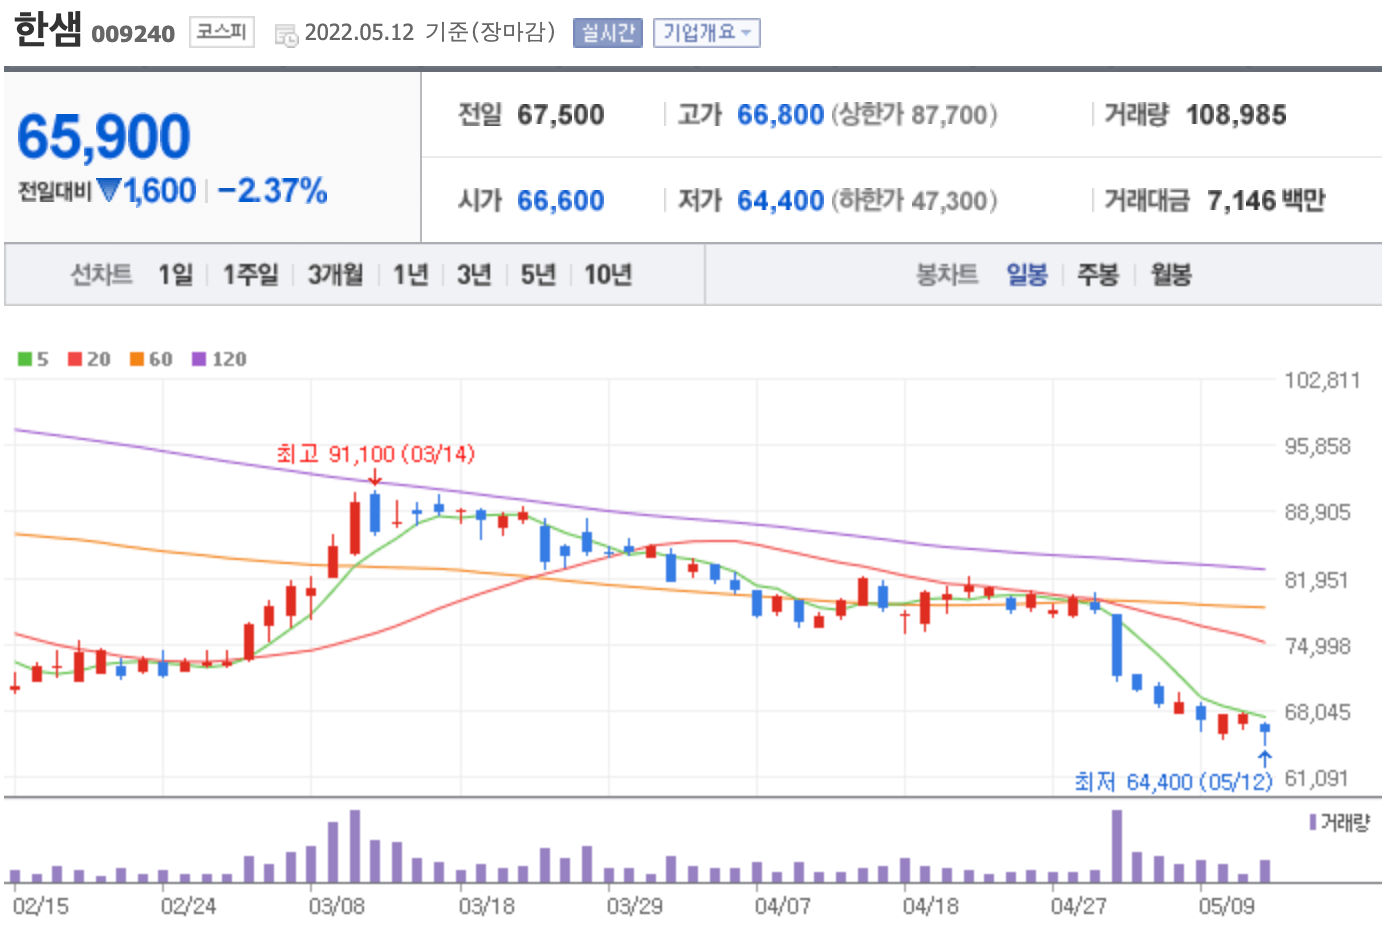Image resolution: width=1382 pixels, height=926 pixels.
Task: Click the red 20-day moving average swatch
Action: [75, 359]
